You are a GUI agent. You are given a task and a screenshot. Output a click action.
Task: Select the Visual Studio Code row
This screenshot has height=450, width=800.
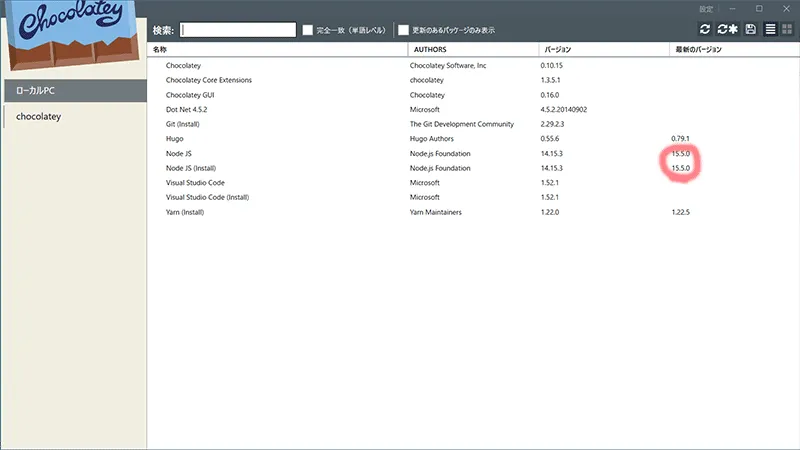[x=473, y=183]
